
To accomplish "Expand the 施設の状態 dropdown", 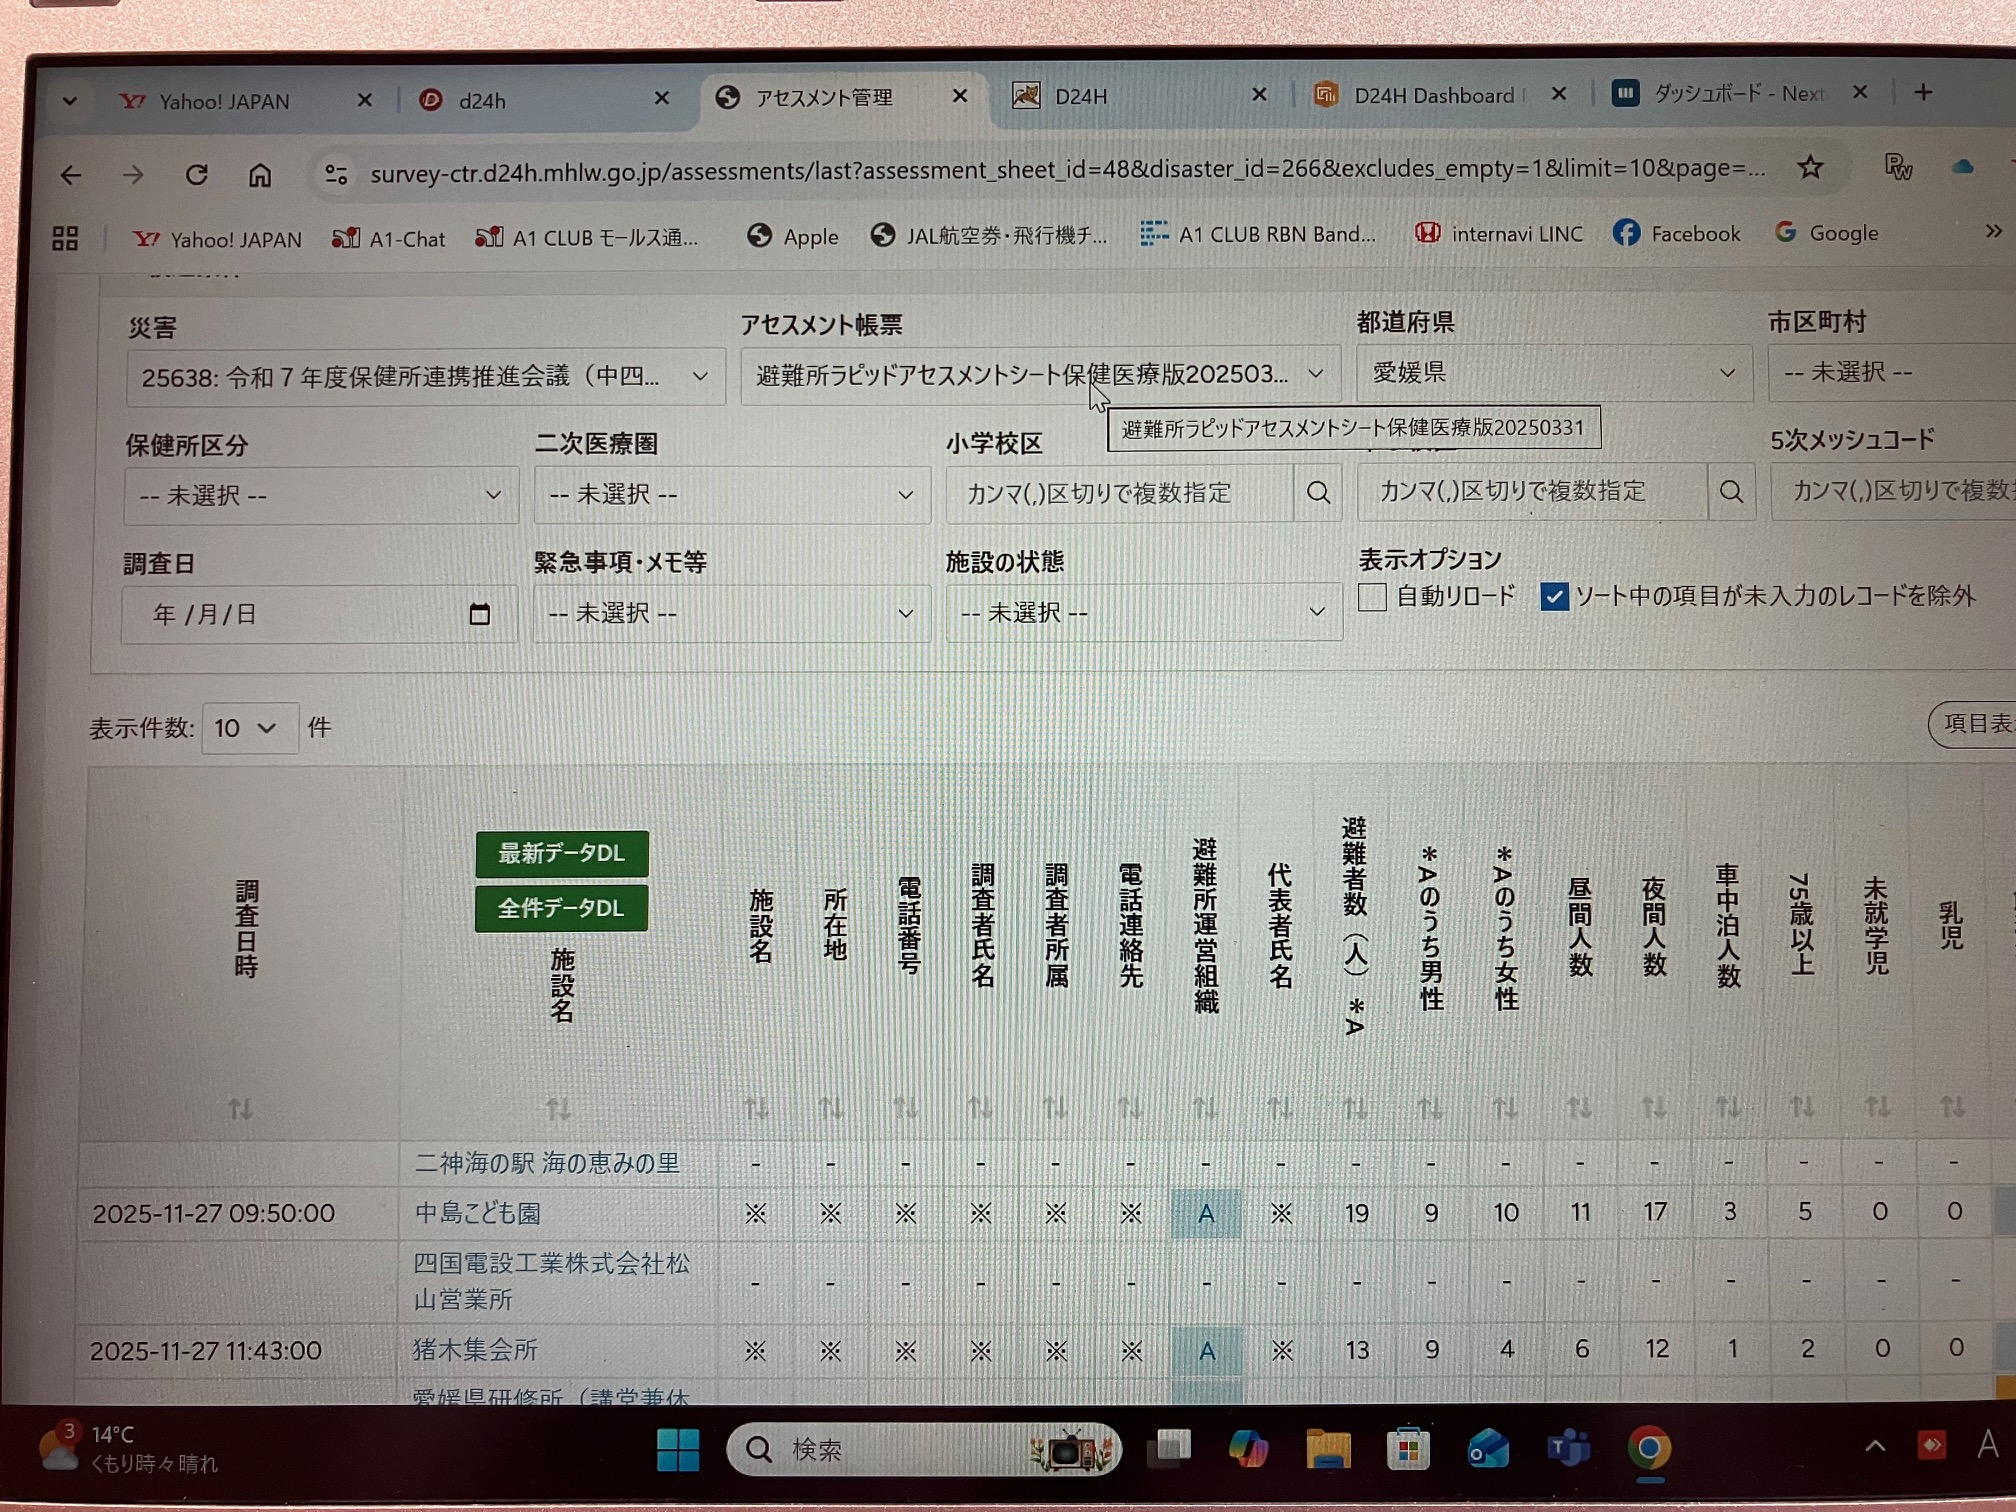I will pos(1142,612).
